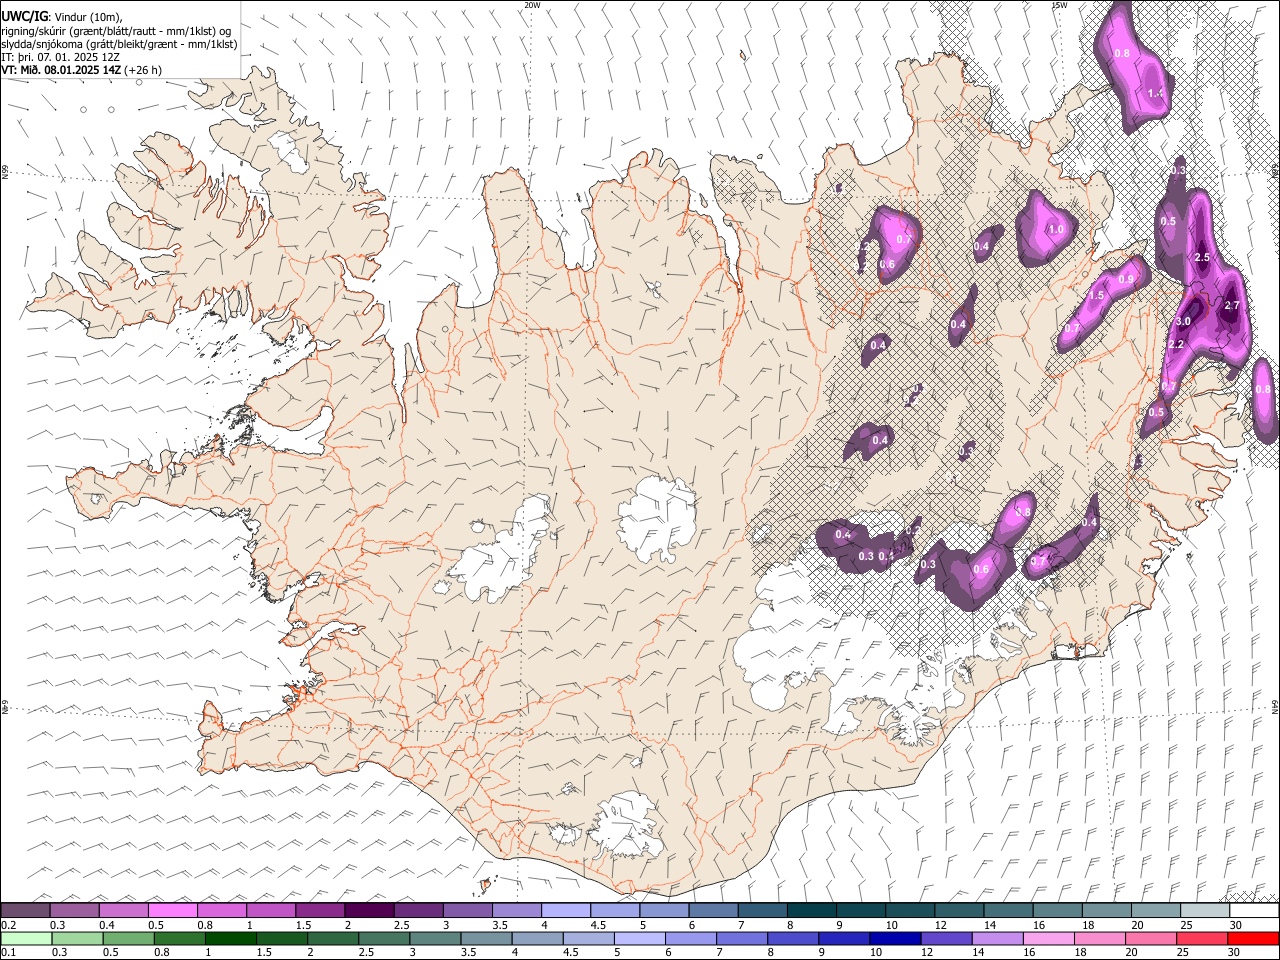
Task: Click the '0.1' number label under lower legend row
Action: point(8,952)
